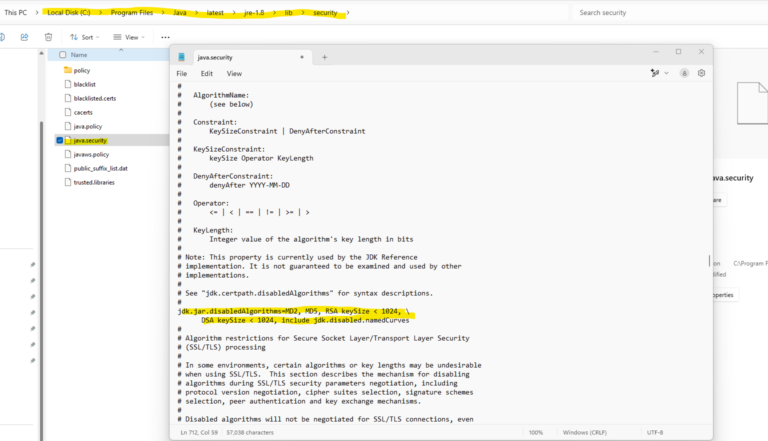Add a new Notepad tab
This screenshot has width=768, height=441.
click(324, 57)
